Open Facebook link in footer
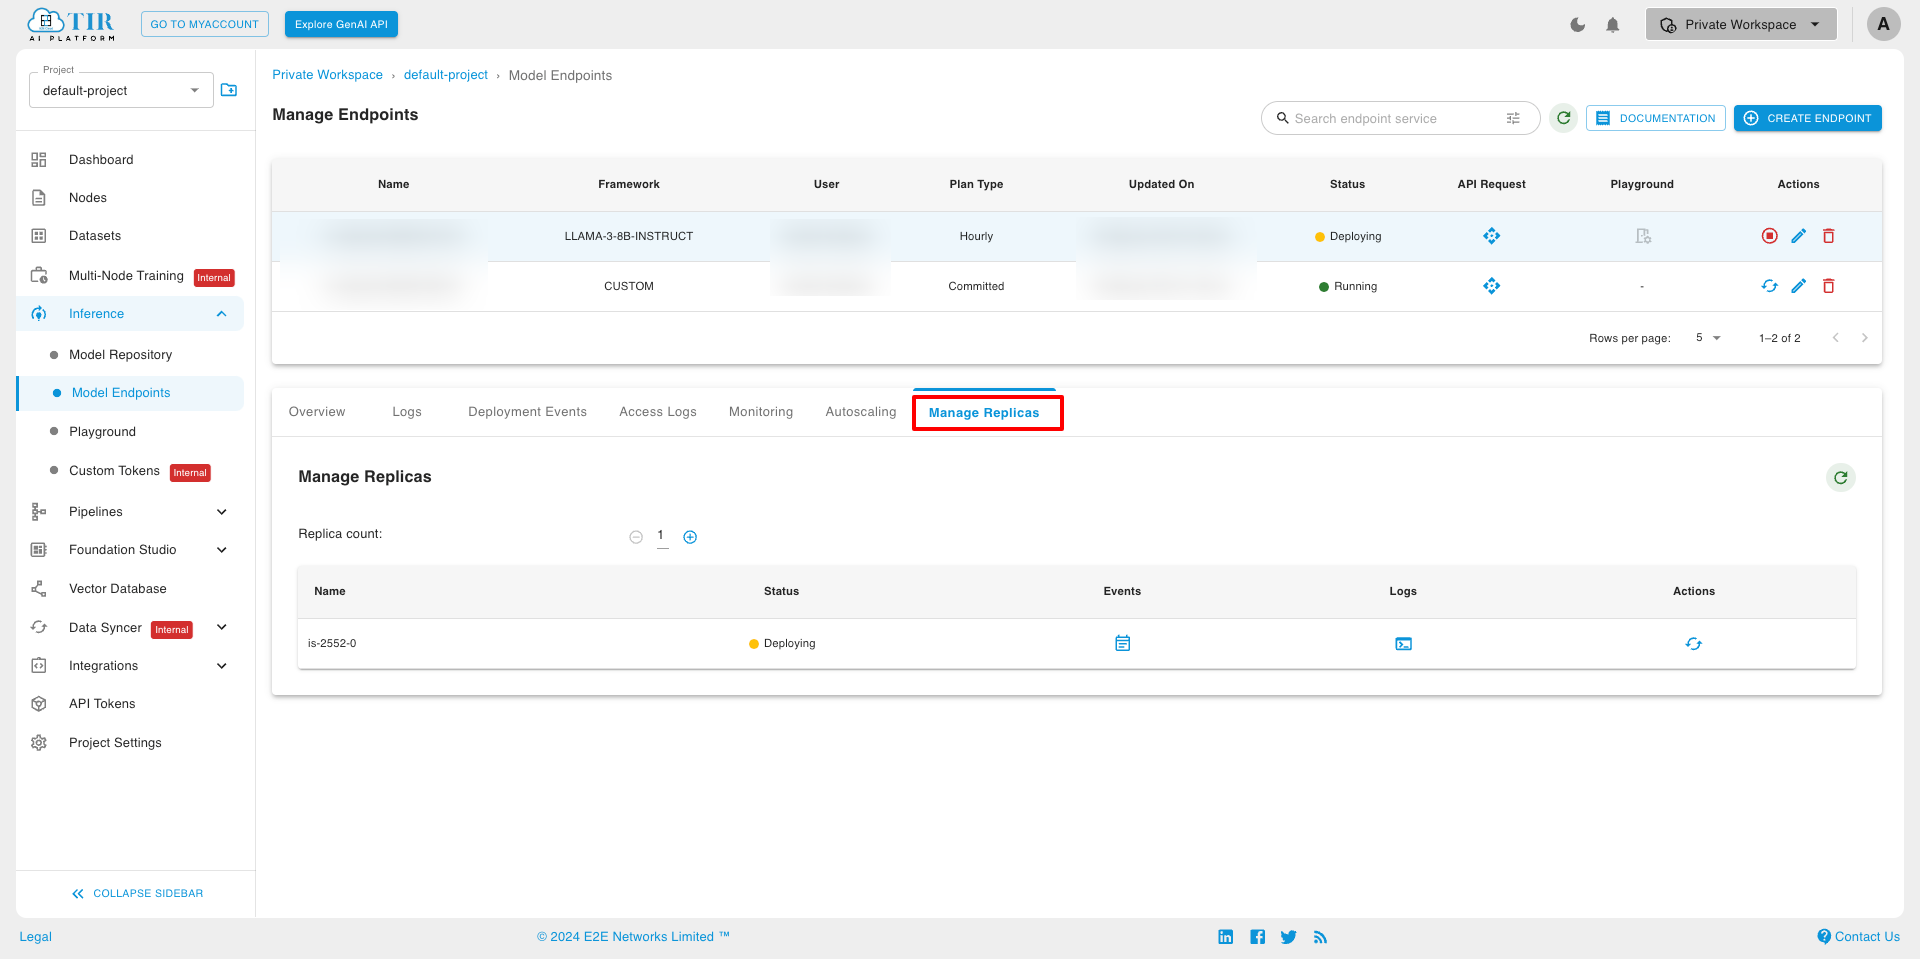The height and width of the screenshot is (959, 1920). 1257,937
